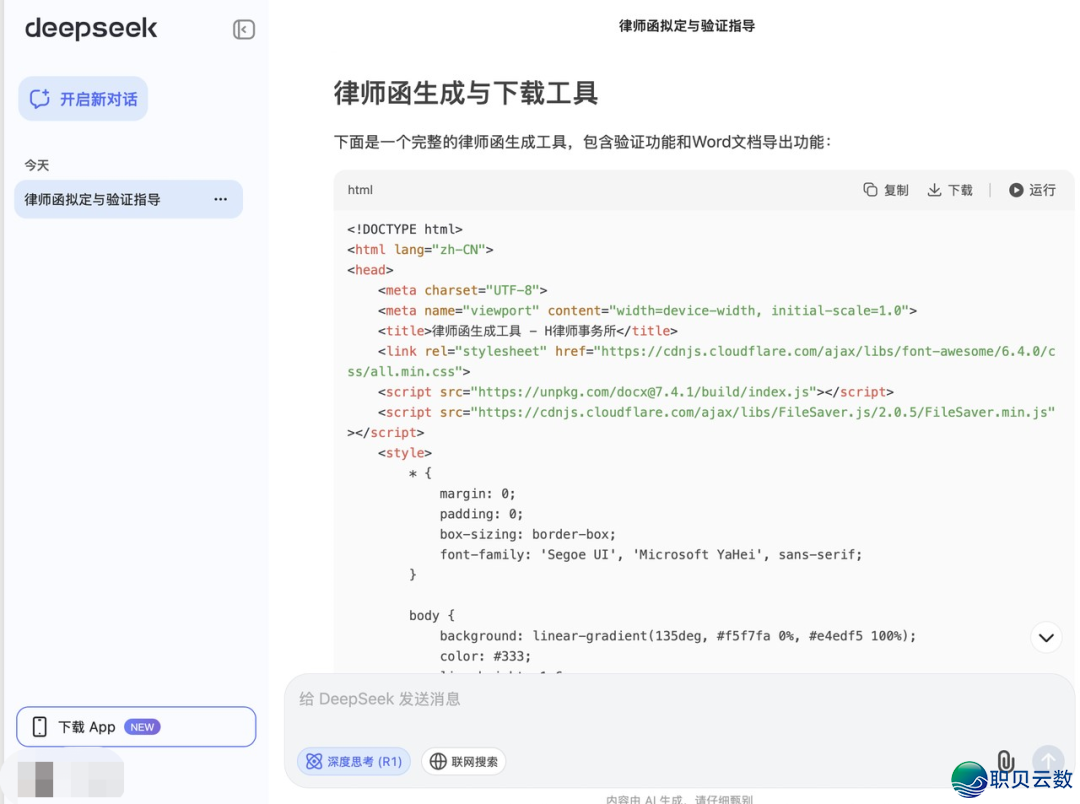Click the html language label of code block

(360, 190)
